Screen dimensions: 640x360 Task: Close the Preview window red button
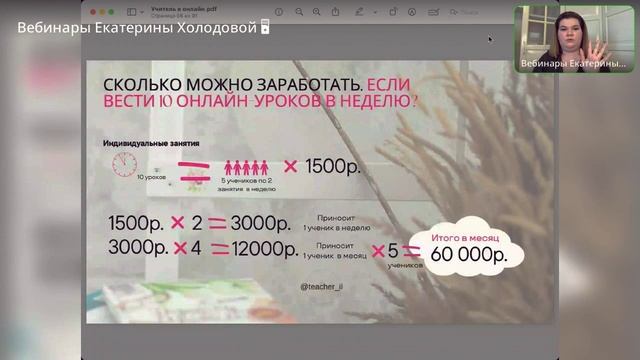pos(93,12)
